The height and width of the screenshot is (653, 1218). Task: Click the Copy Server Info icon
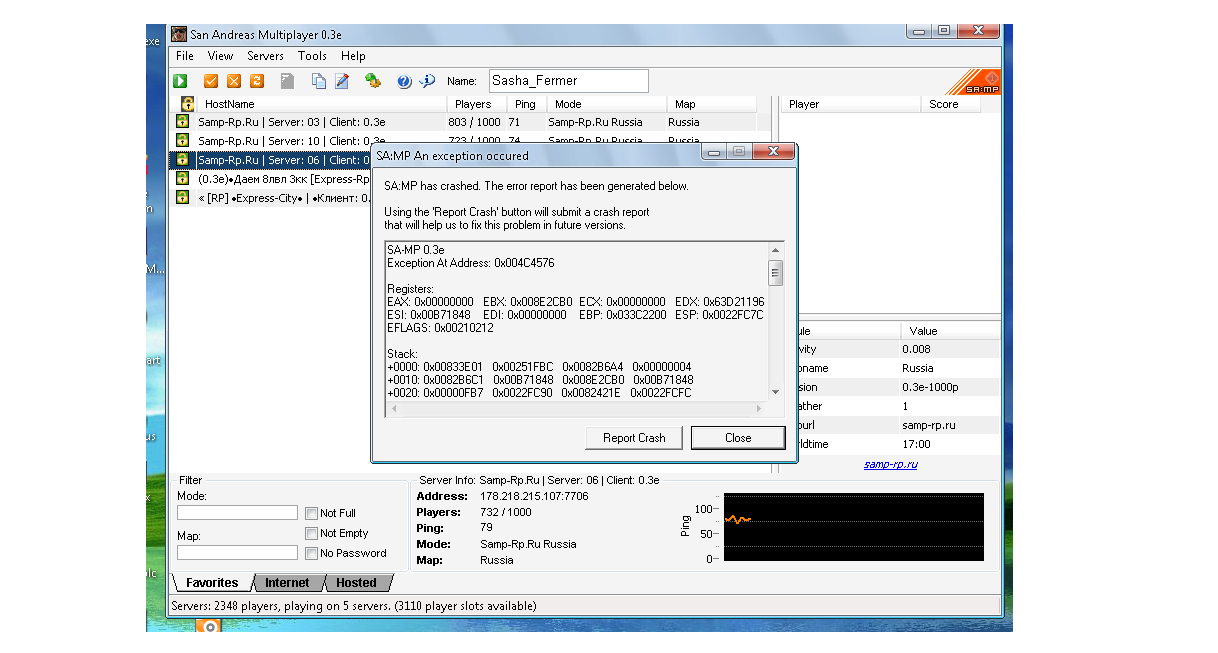pos(319,81)
